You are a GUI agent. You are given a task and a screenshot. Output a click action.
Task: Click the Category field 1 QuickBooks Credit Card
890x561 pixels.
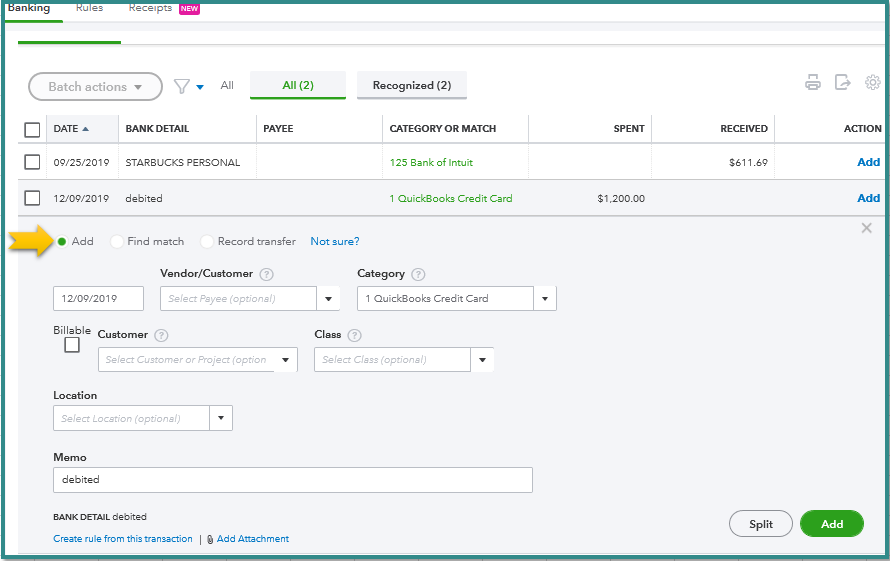point(446,299)
